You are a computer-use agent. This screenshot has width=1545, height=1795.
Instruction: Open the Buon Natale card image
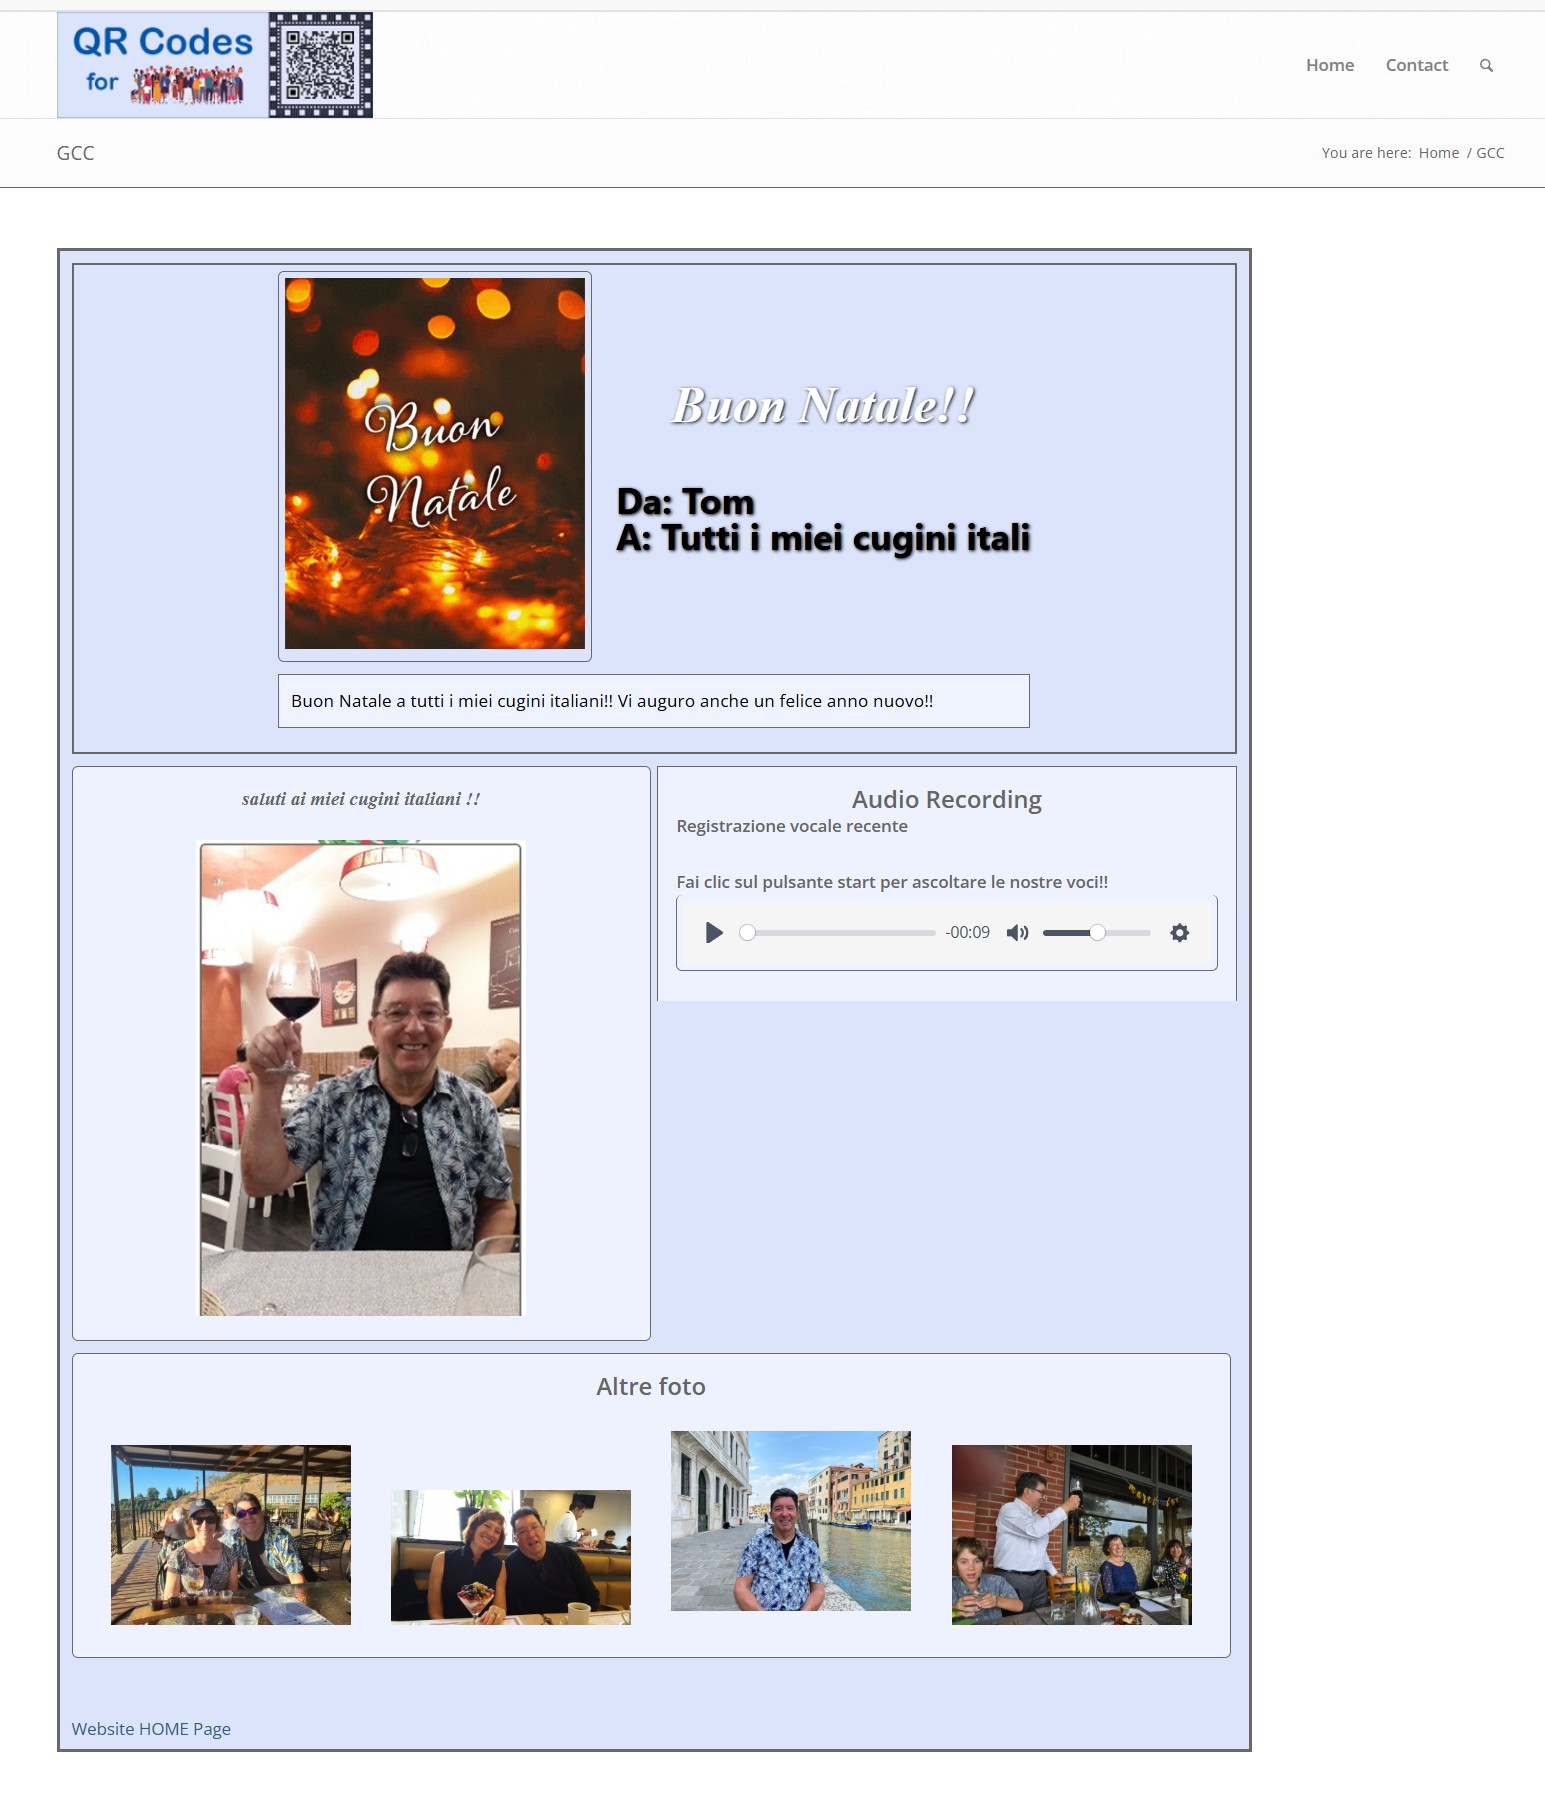pos(435,464)
